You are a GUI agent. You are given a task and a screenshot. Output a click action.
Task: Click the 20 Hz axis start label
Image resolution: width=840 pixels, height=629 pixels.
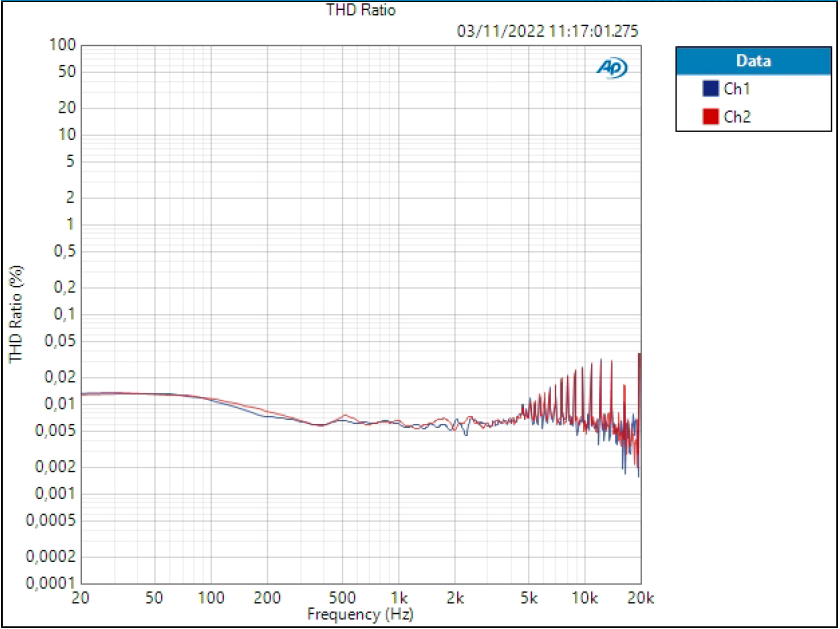pyautogui.click(x=79, y=596)
